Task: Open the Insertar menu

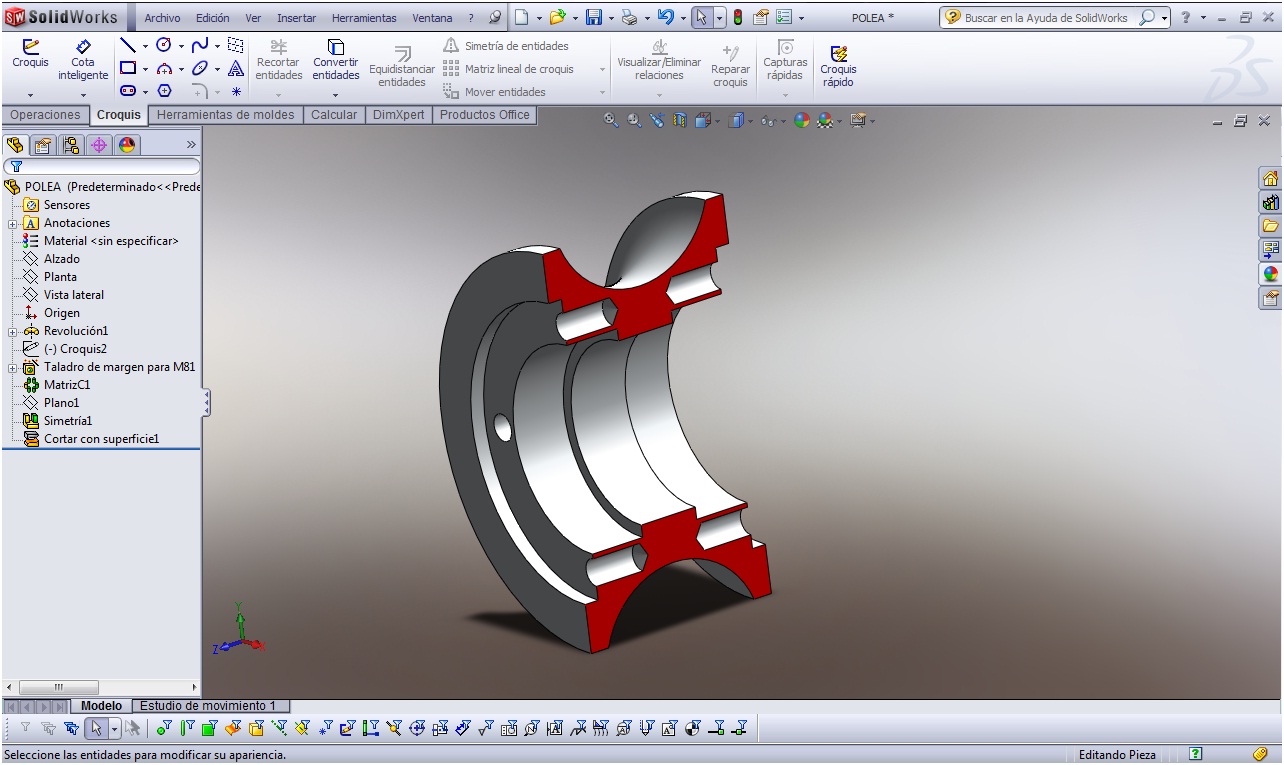Action: point(296,18)
